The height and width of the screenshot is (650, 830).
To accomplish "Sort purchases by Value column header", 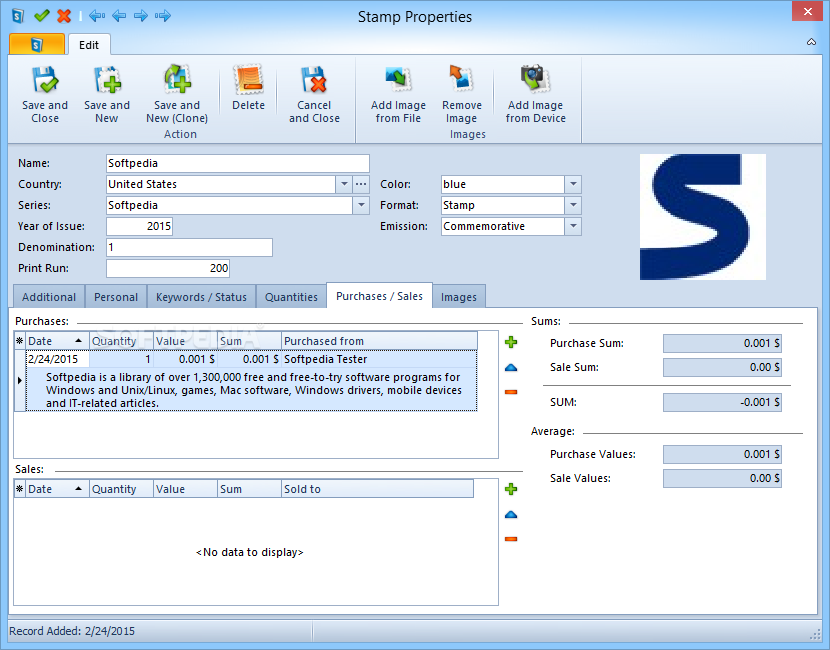I will pos(185,341).
